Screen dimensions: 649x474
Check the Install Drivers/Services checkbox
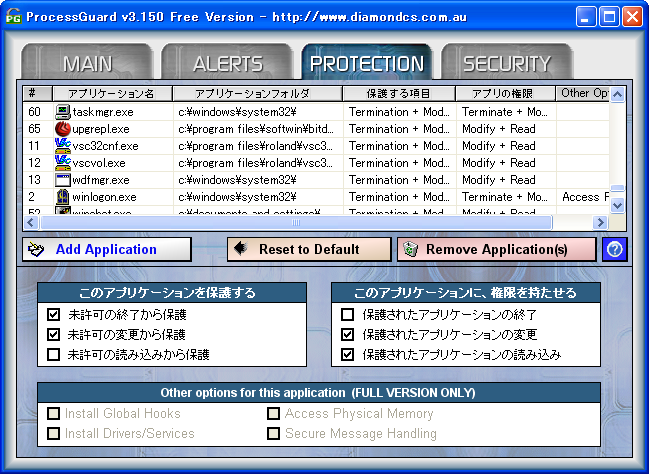point(53,433)
